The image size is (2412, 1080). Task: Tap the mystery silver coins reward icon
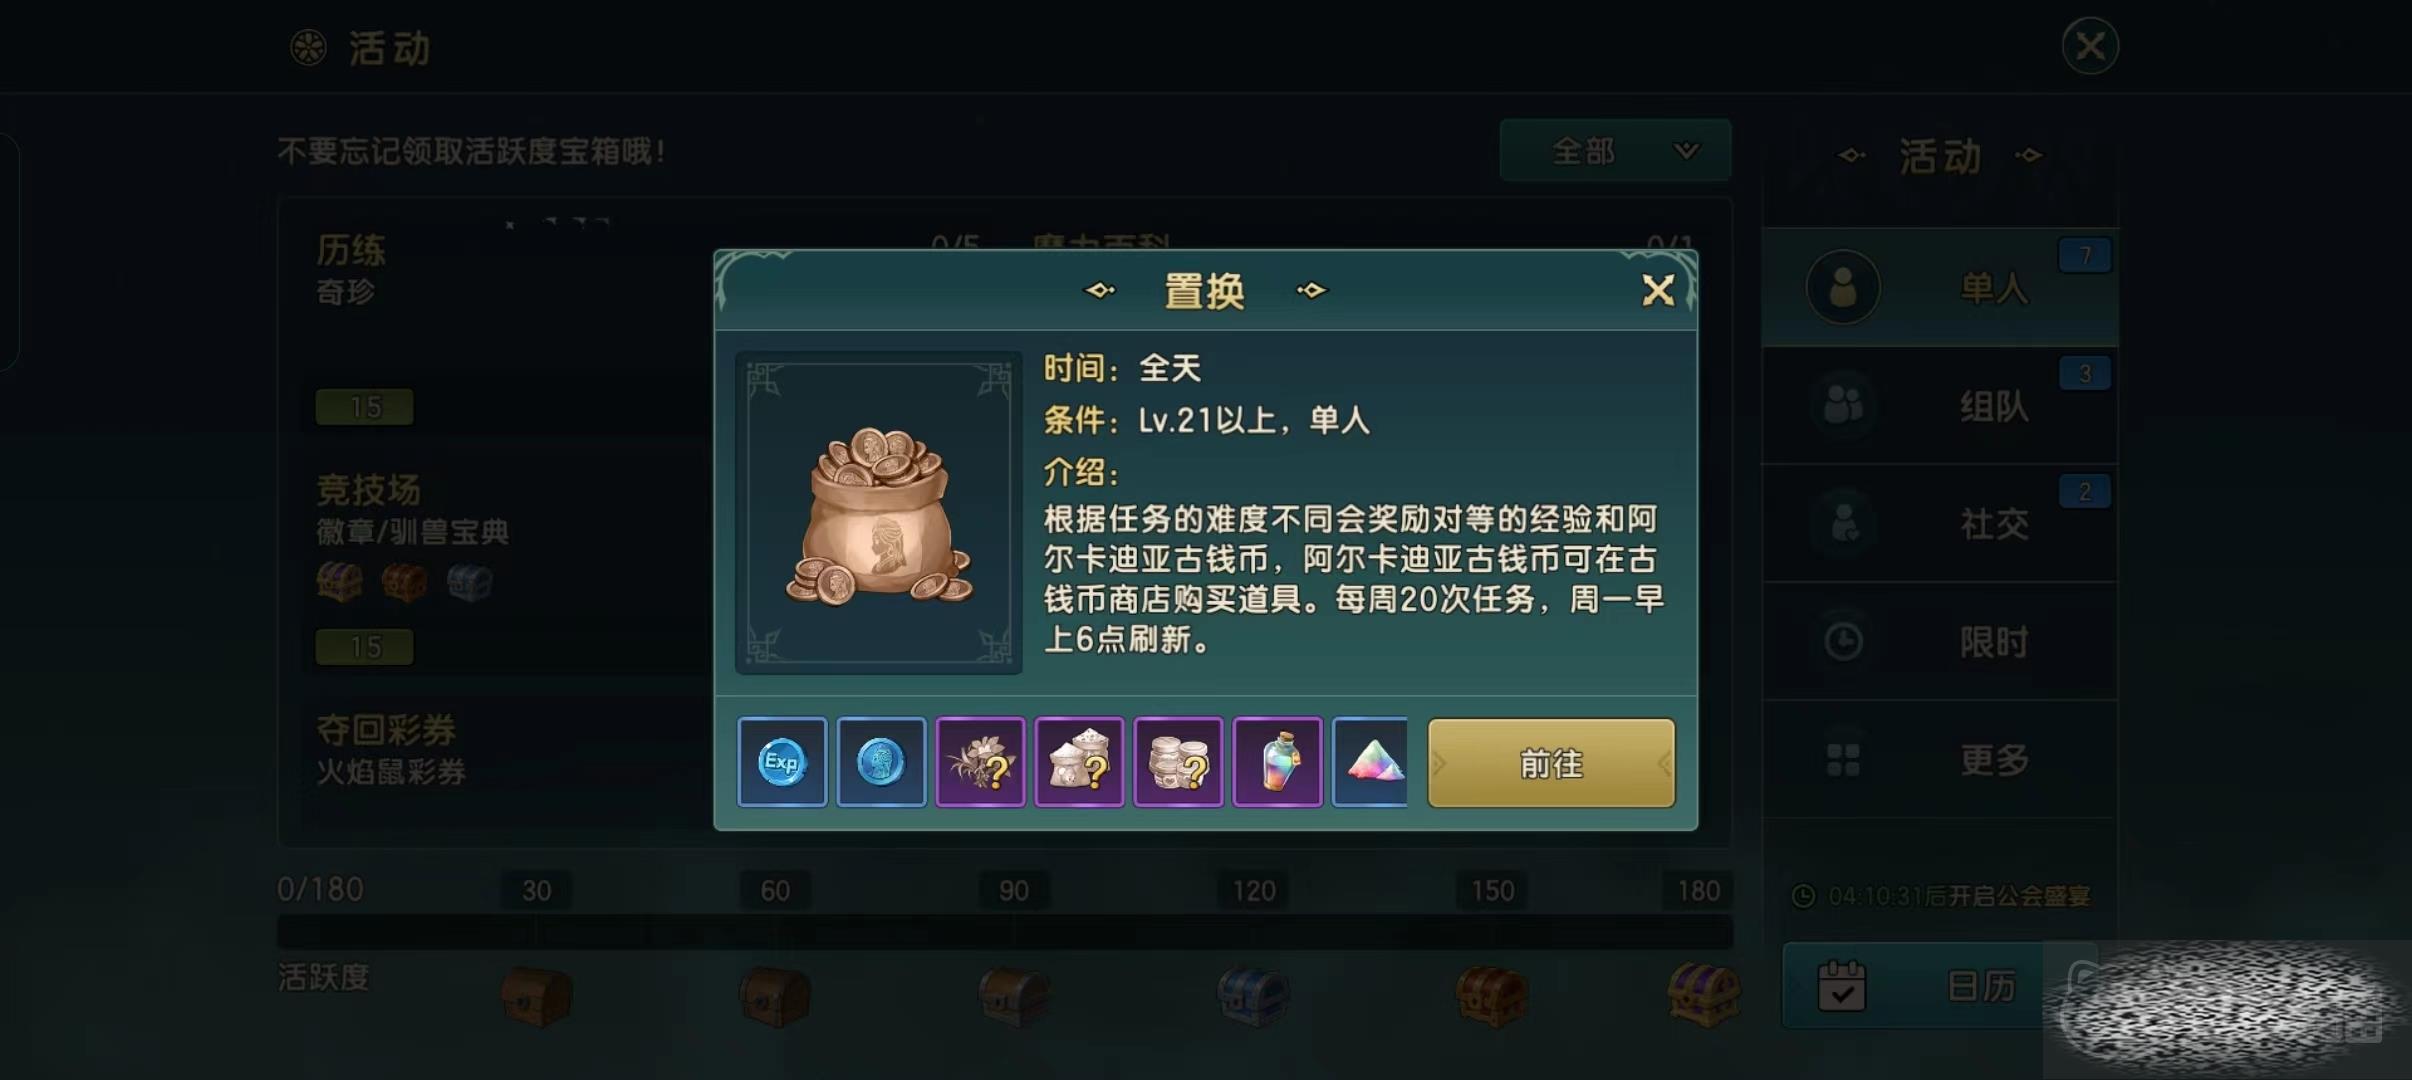[1178, 762]
